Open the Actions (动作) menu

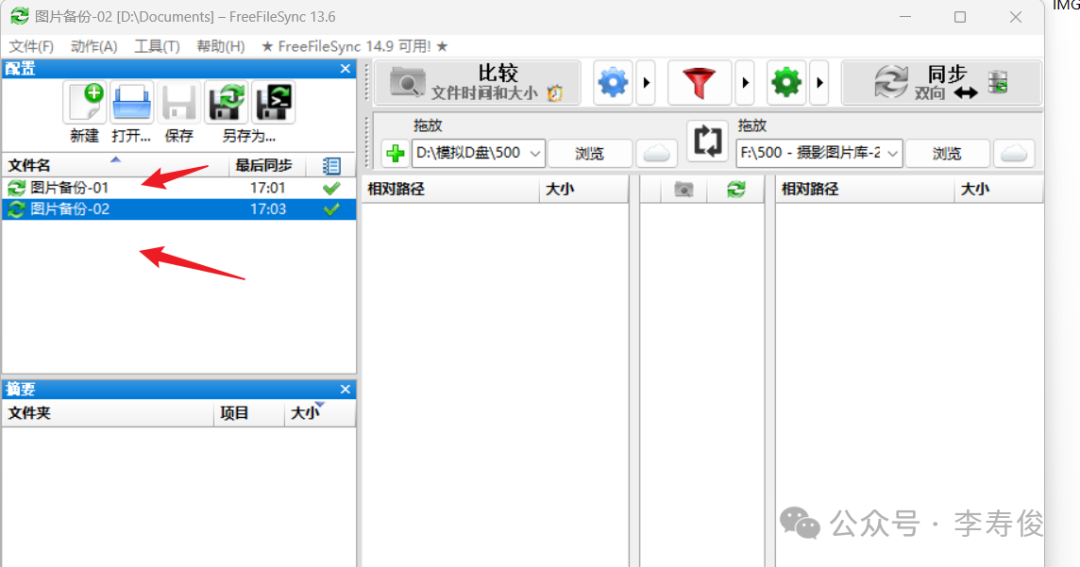[94, 46]
